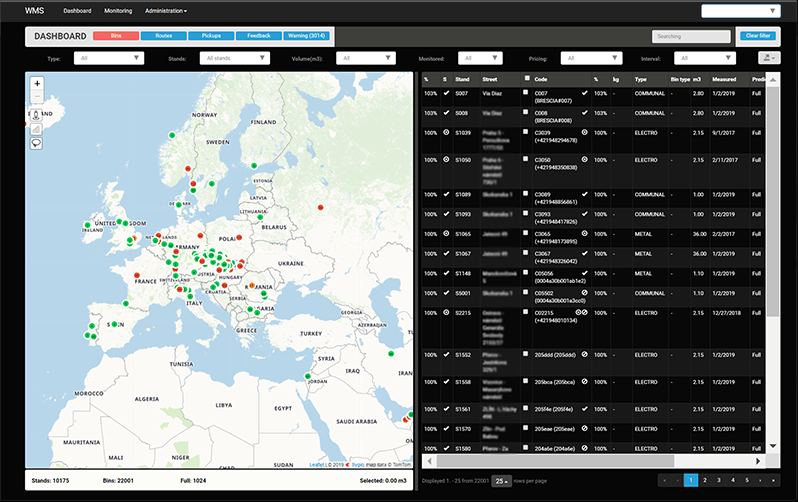Click the checkmark beside code C007
The image size is (798, 502).
click(x=585, y=93)
